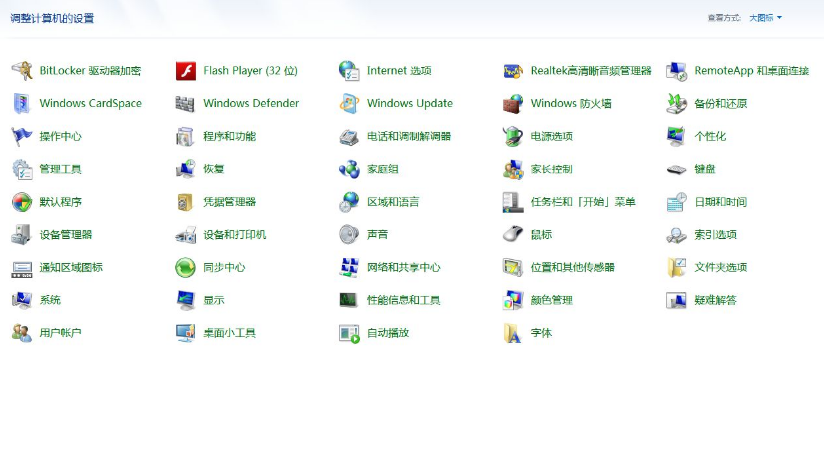This screenshot has width=824, height=450.
Task: Click the Flash Player (32 位) icon
Action: point(186,70)
